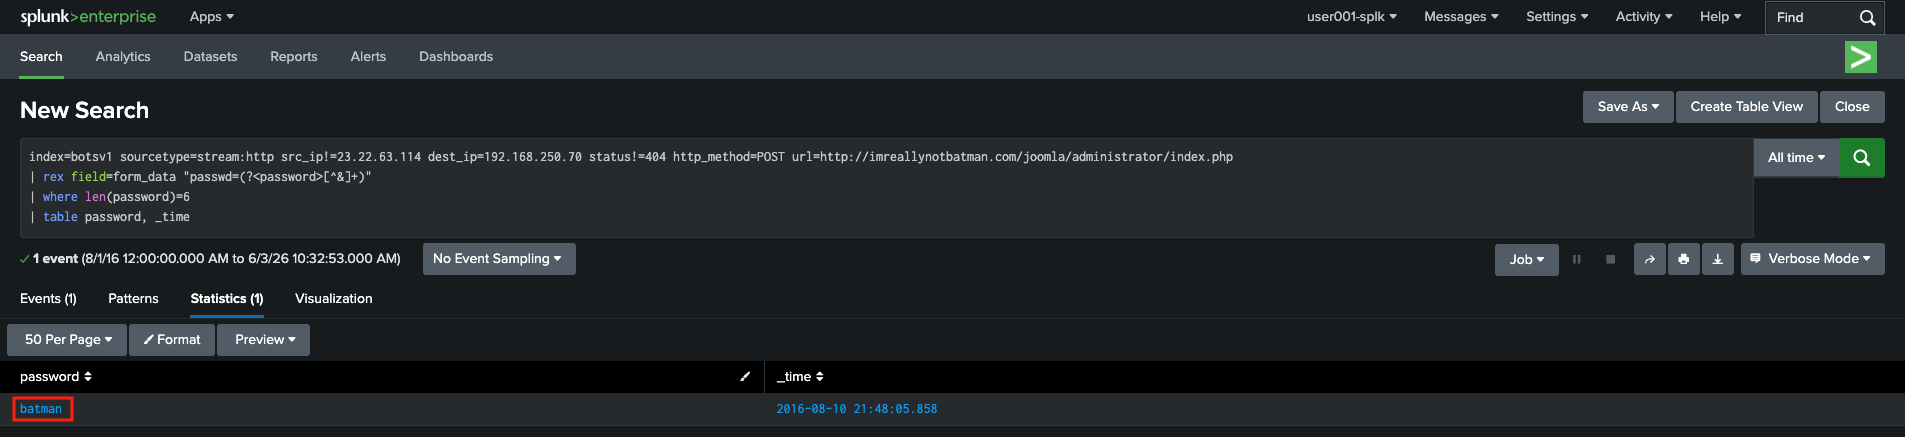This screenshot has height=437, width=1905.
Task: Click Create Table View button
Action: [1746, 107]
